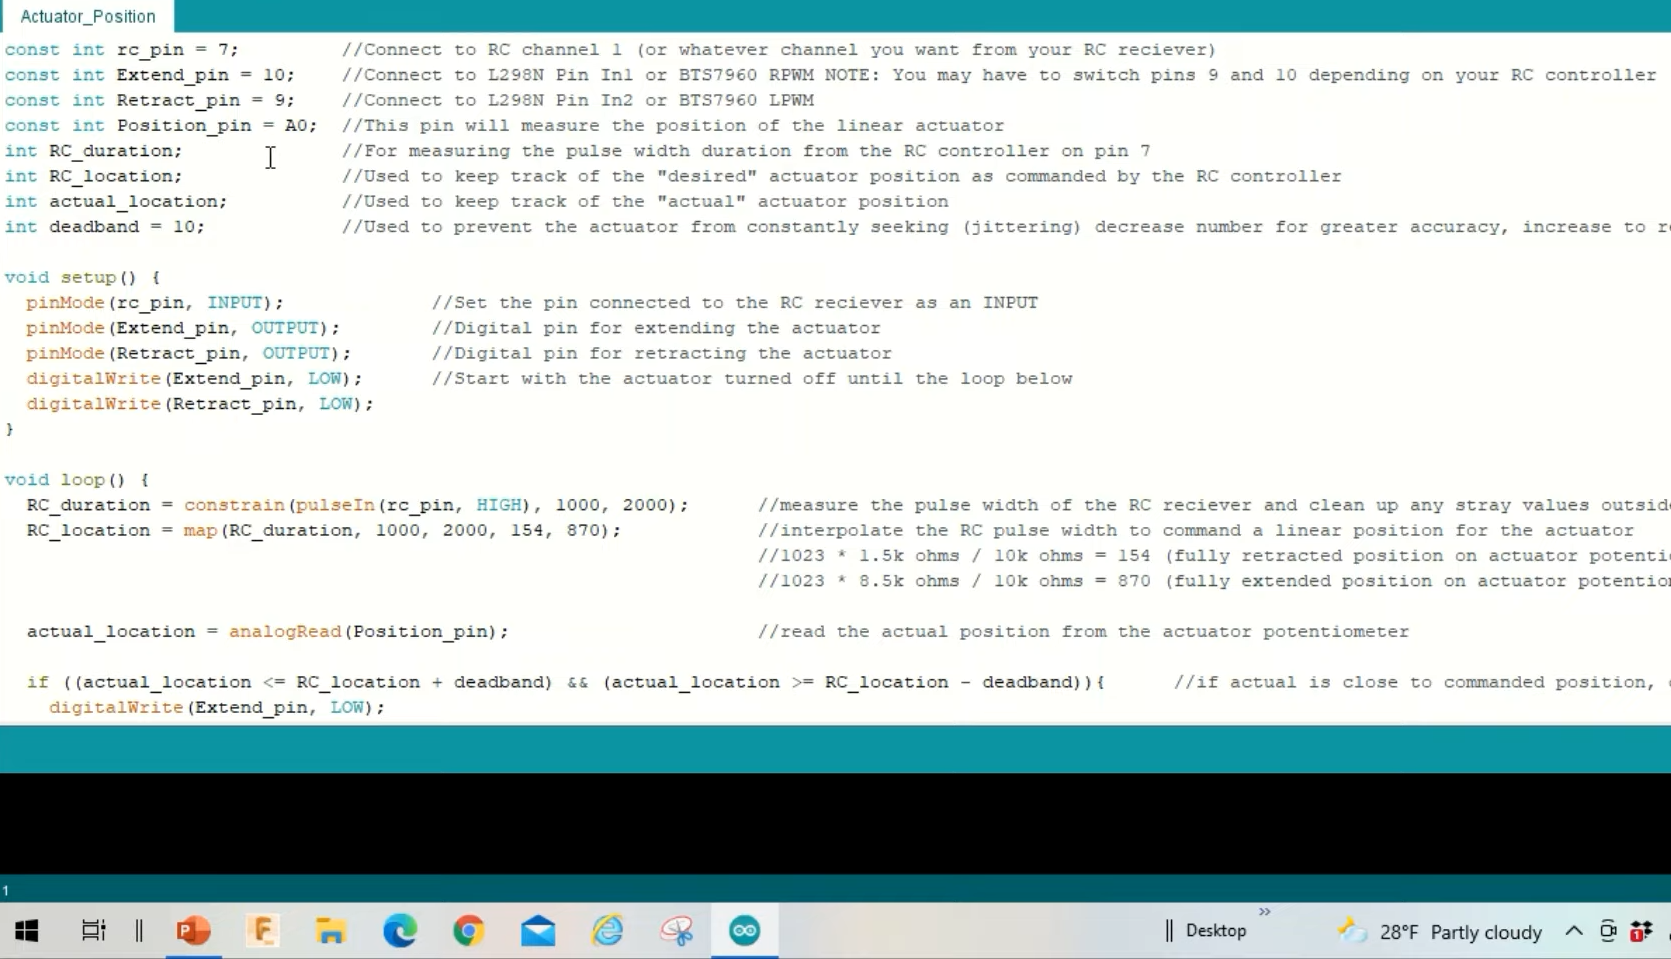
Task: Open Dropbox from the system tray
Action: [1641, 931]
